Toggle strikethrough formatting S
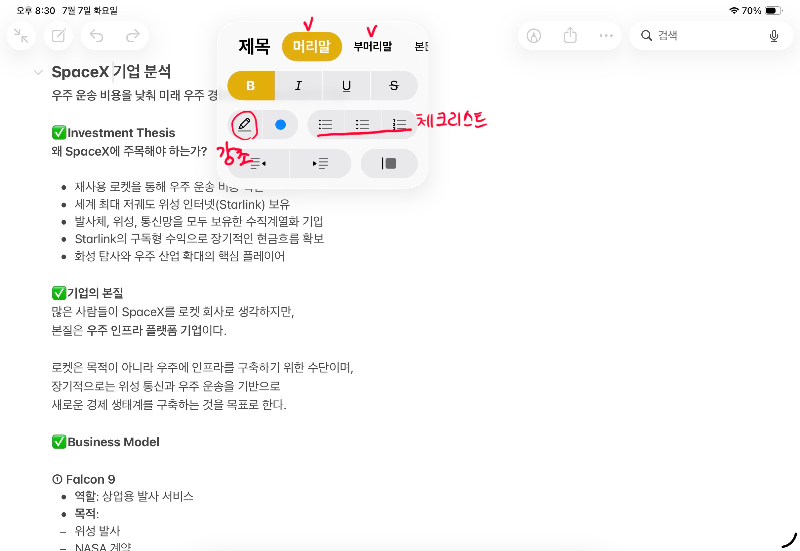This screenshot has height=551, width=800. point(394,86)
